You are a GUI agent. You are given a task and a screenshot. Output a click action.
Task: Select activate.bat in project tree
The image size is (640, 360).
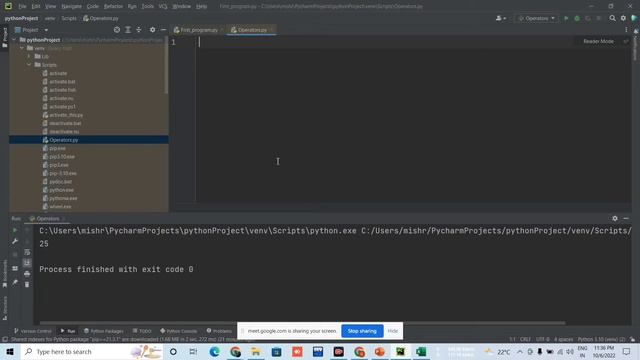pyautogui.click(x=62, y=82)
